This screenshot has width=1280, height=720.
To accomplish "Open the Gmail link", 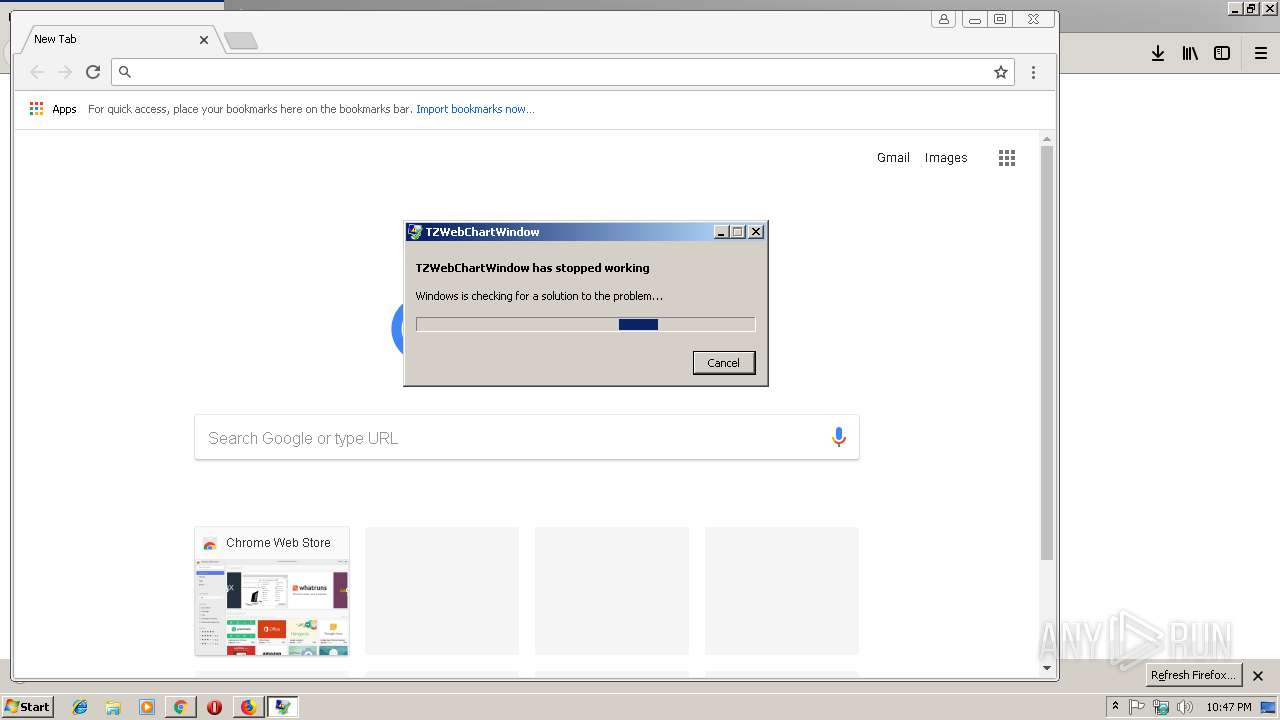I will 893,158.
